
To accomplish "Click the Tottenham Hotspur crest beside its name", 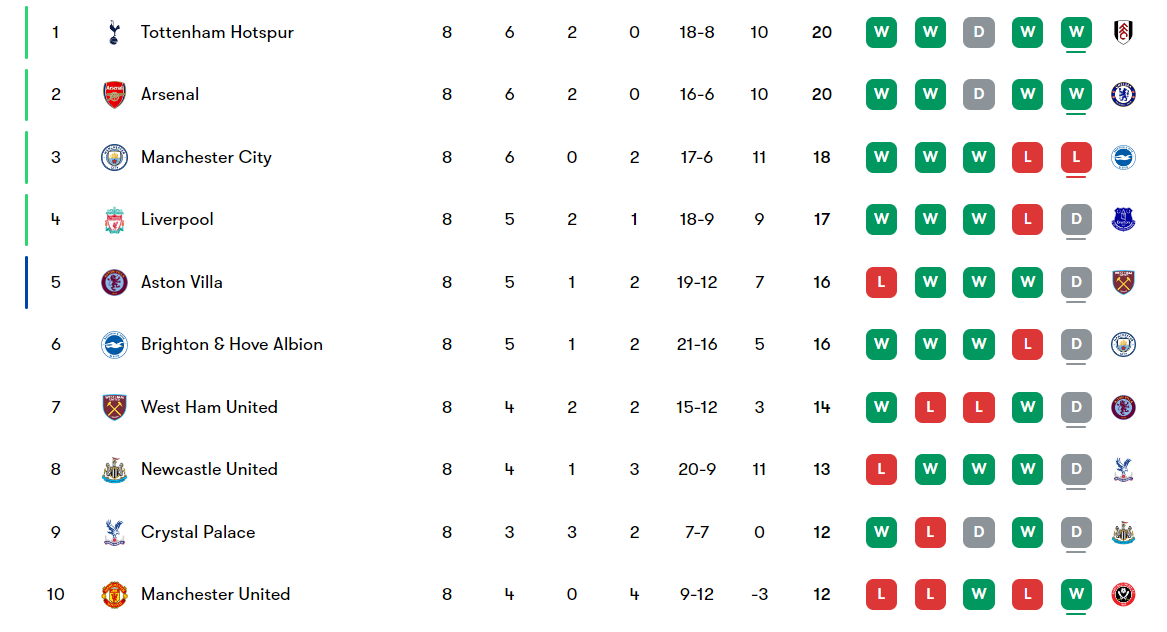I will [x=114, y=32].
